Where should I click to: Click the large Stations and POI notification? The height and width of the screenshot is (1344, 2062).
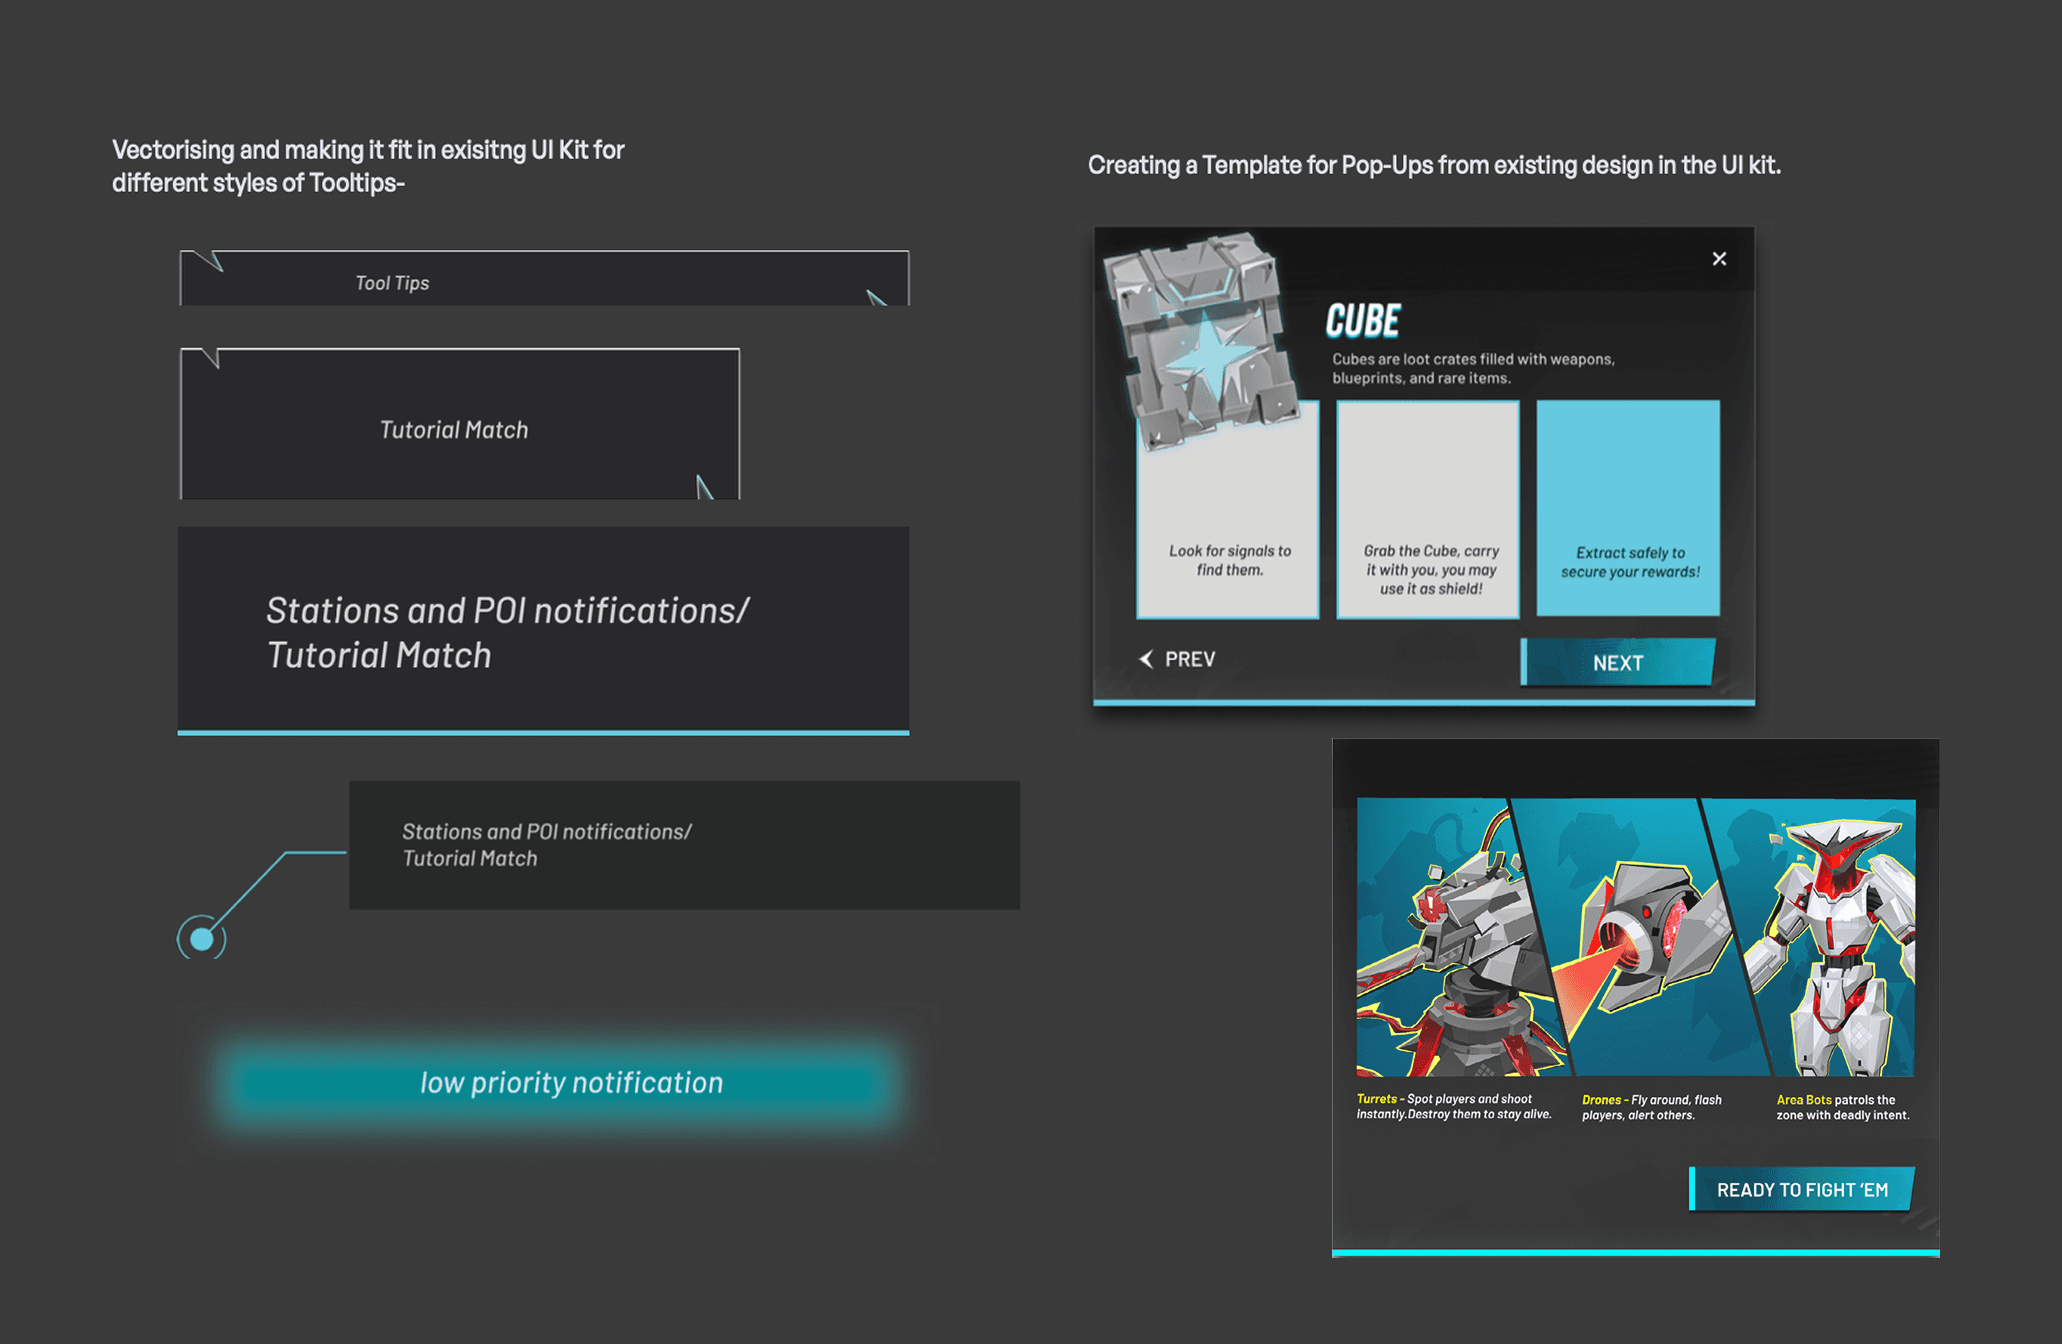(x=543, y=630)
